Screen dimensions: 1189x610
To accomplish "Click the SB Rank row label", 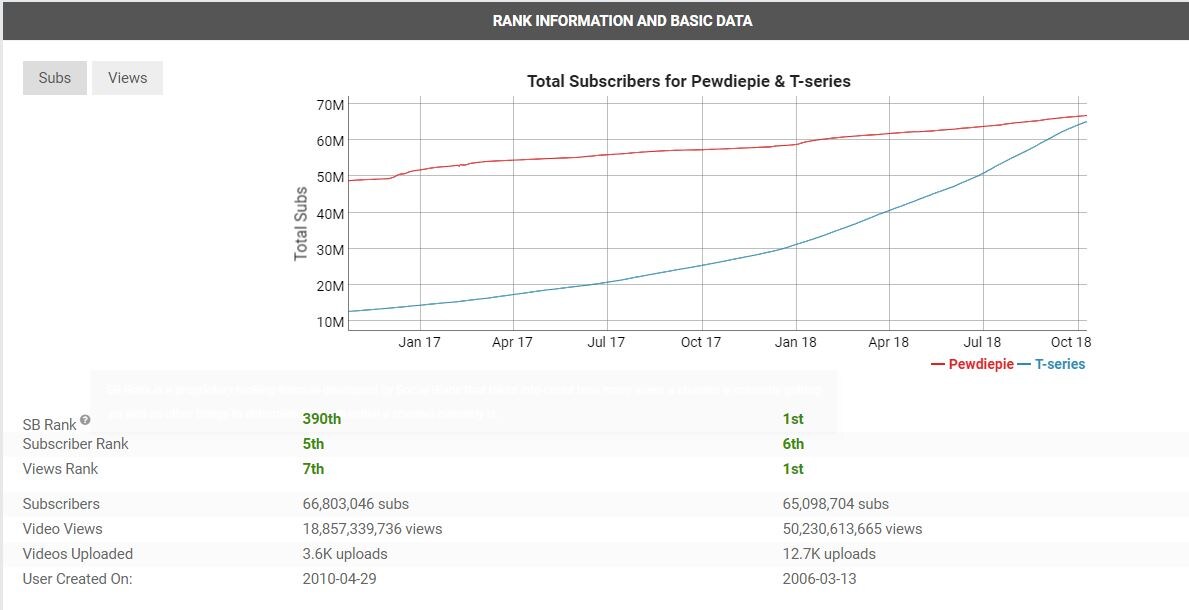I will [50, 425].
